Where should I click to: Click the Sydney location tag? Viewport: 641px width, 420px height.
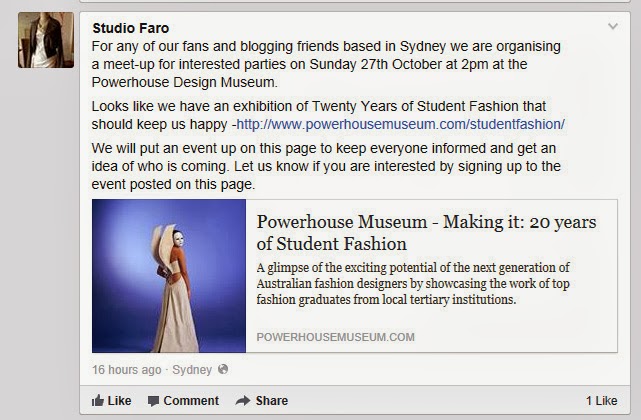click(x=191, y=370)
